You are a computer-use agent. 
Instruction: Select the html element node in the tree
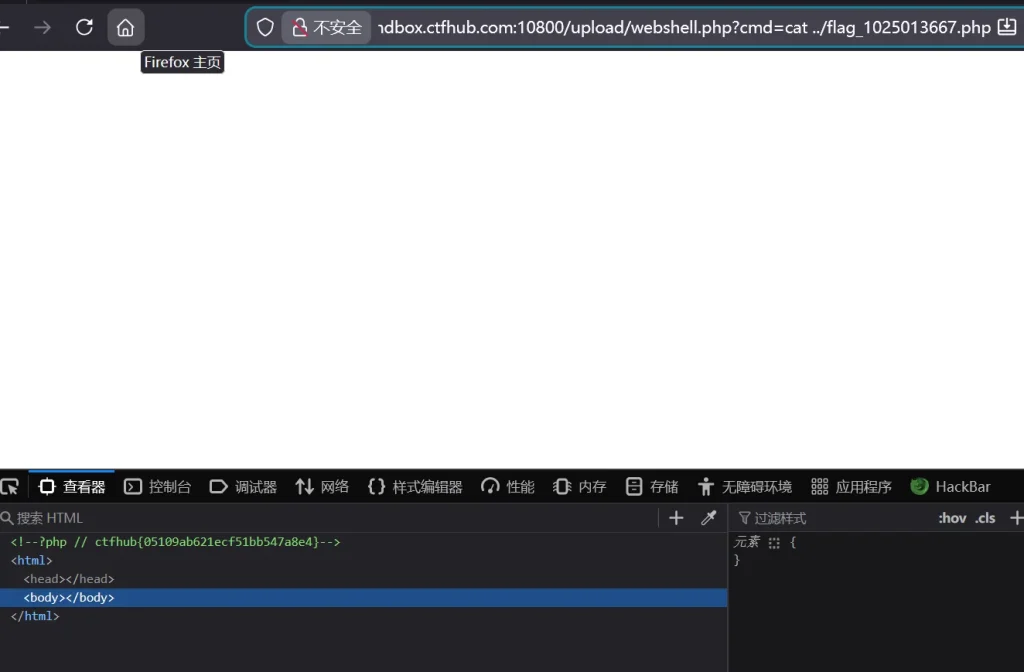[32, 561]
